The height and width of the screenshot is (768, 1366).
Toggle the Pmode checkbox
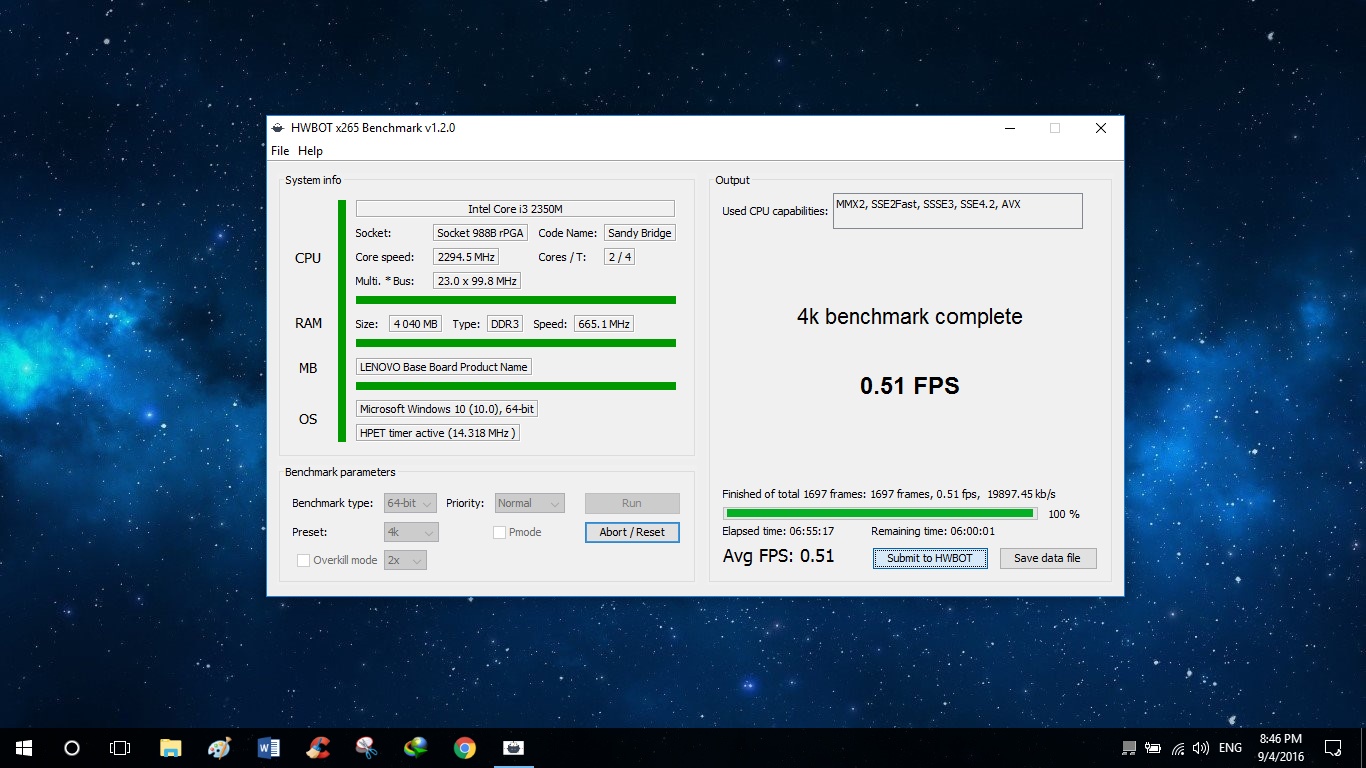[499, 532]
